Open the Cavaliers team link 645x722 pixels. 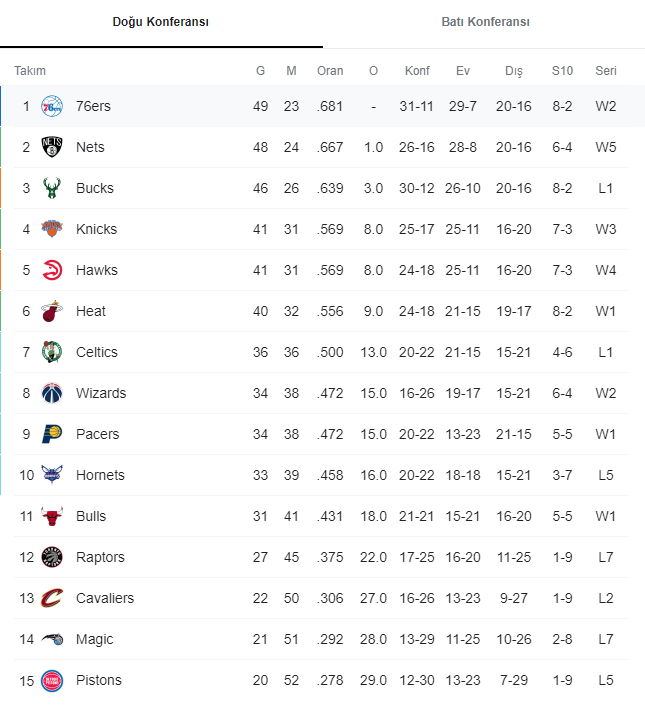(x=105, y=598)
